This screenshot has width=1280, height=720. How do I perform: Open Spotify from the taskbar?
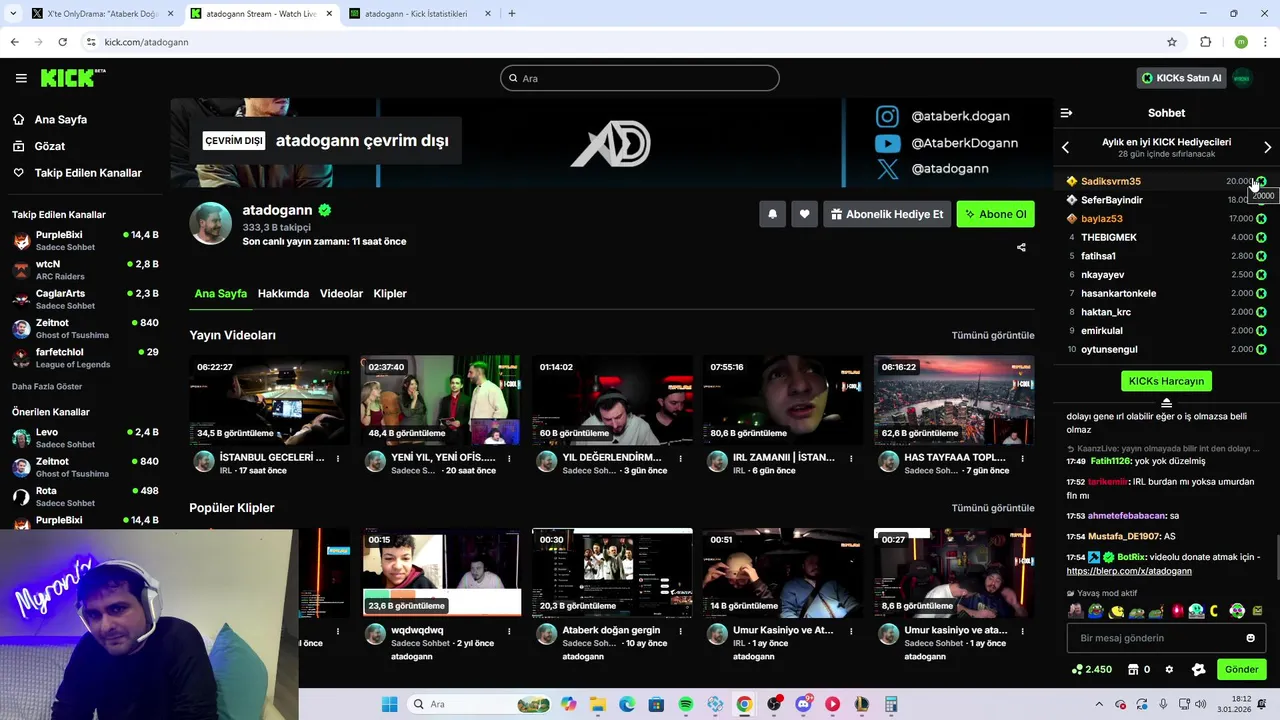click(686, 704)
